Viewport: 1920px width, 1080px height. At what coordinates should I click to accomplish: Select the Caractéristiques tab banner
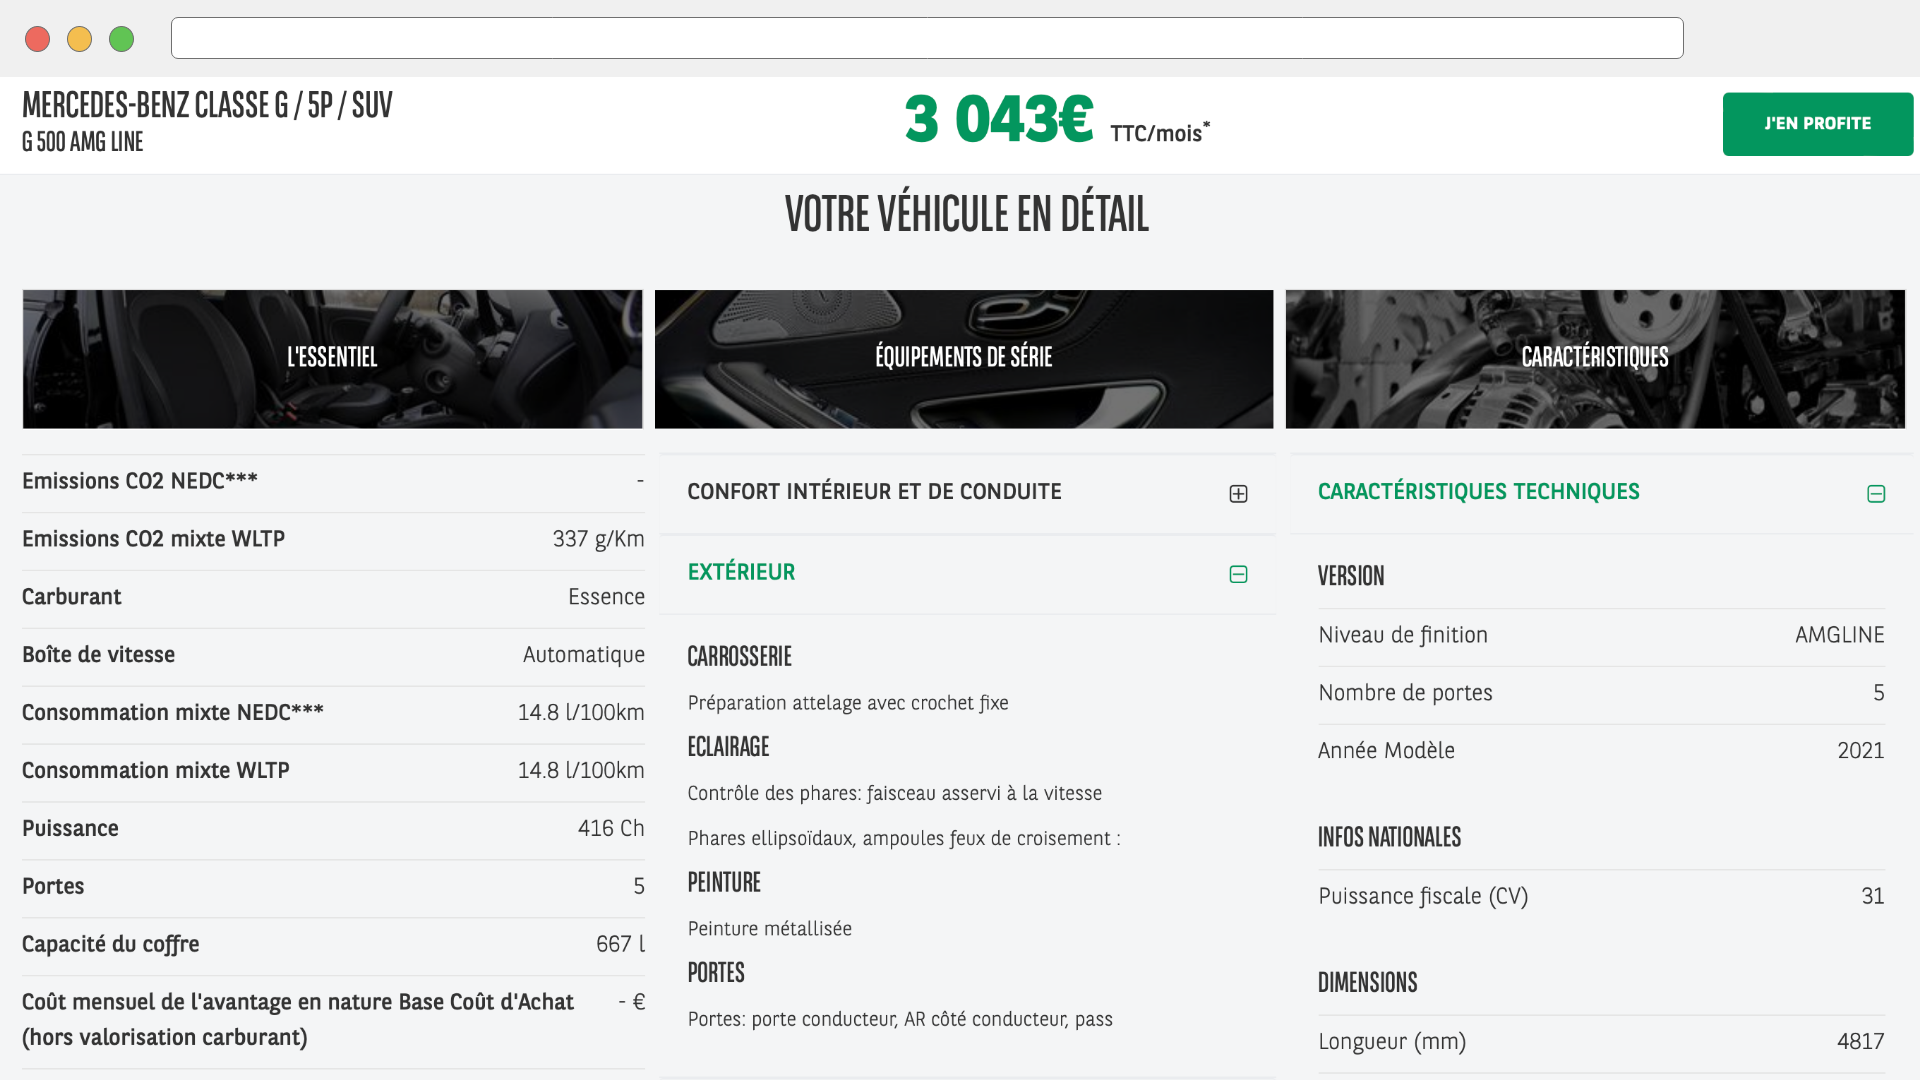pos(1595,359)
